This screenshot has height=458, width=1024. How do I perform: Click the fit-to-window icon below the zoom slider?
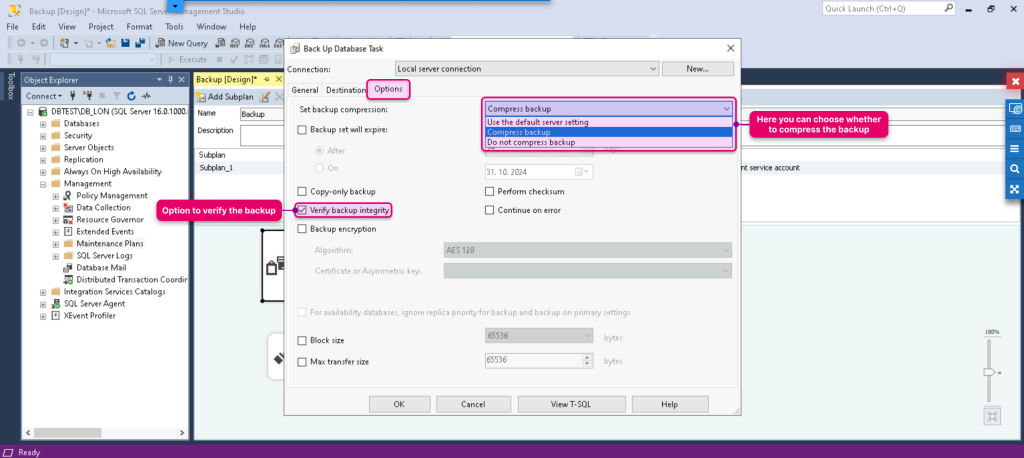coord(991,416)
